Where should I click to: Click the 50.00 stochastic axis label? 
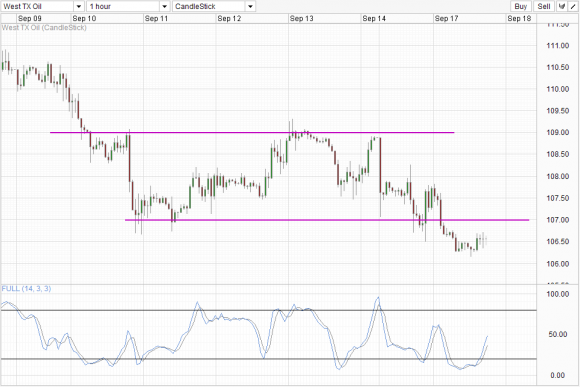557,334
